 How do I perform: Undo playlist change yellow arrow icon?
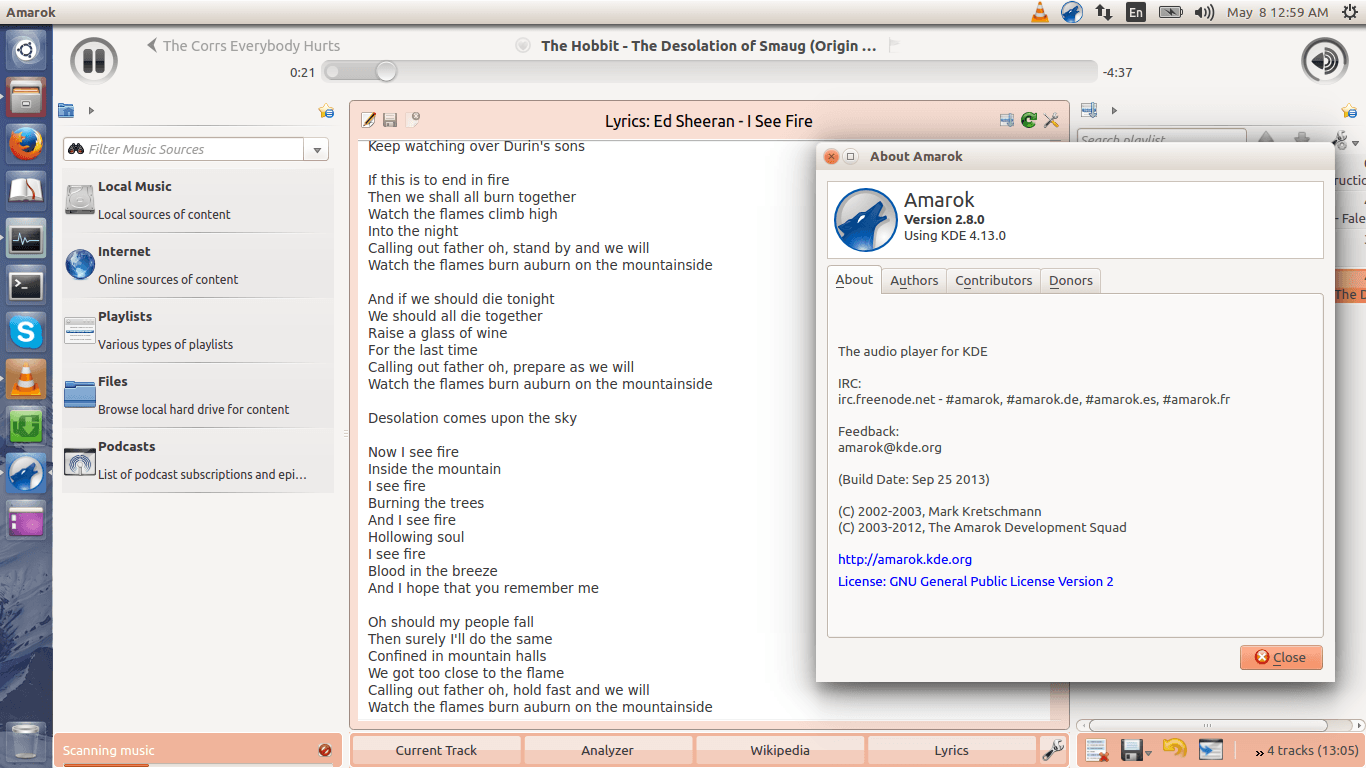click(x=1175, y=749)
